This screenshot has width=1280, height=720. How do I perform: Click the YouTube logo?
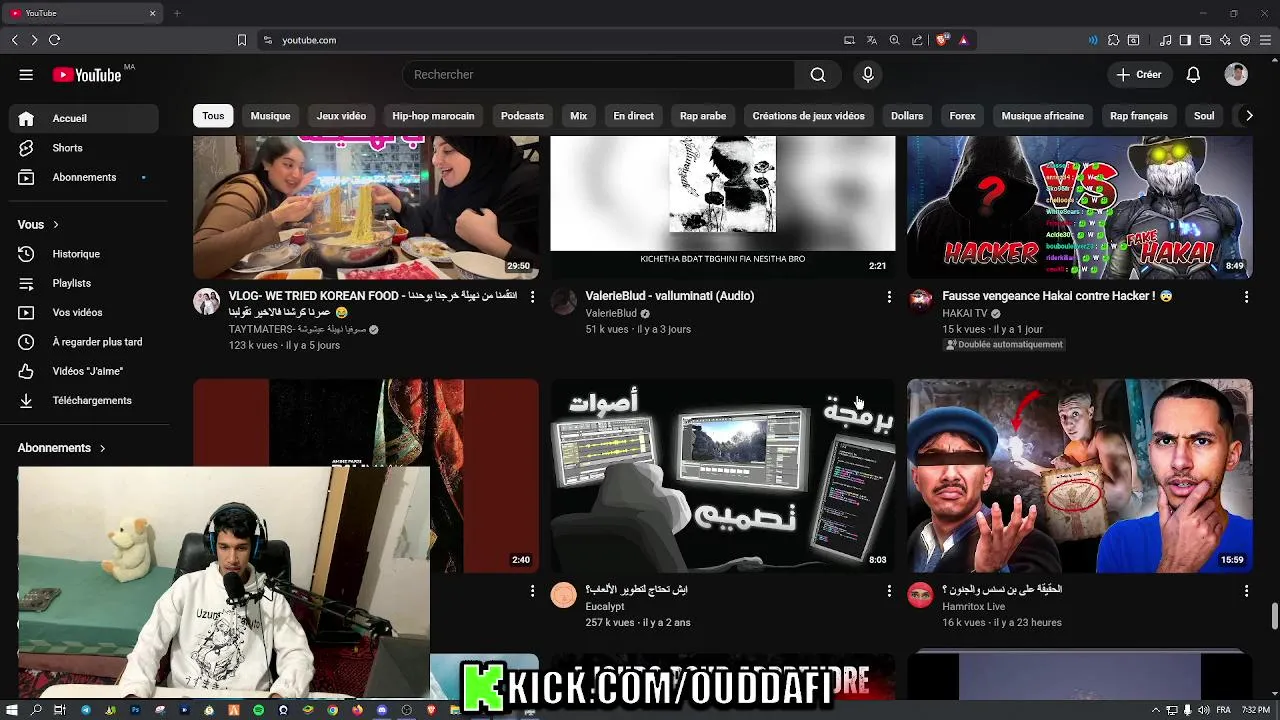click(87, 75)
